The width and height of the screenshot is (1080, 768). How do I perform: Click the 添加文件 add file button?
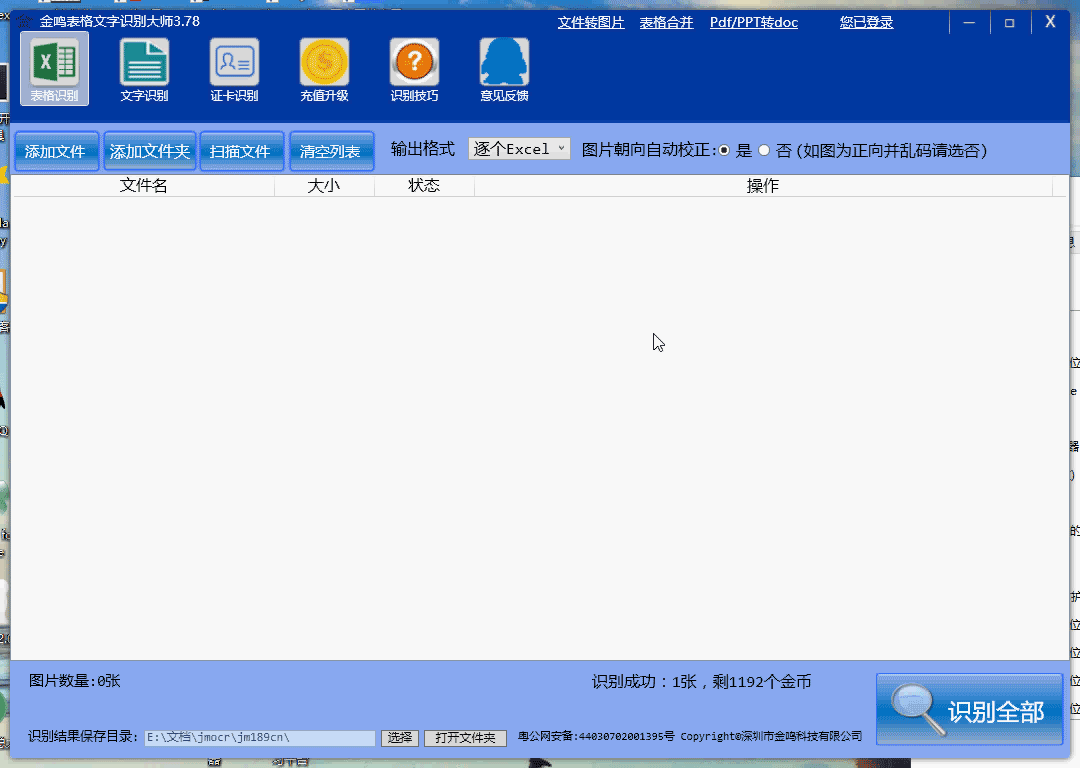(x=56, y=151)
